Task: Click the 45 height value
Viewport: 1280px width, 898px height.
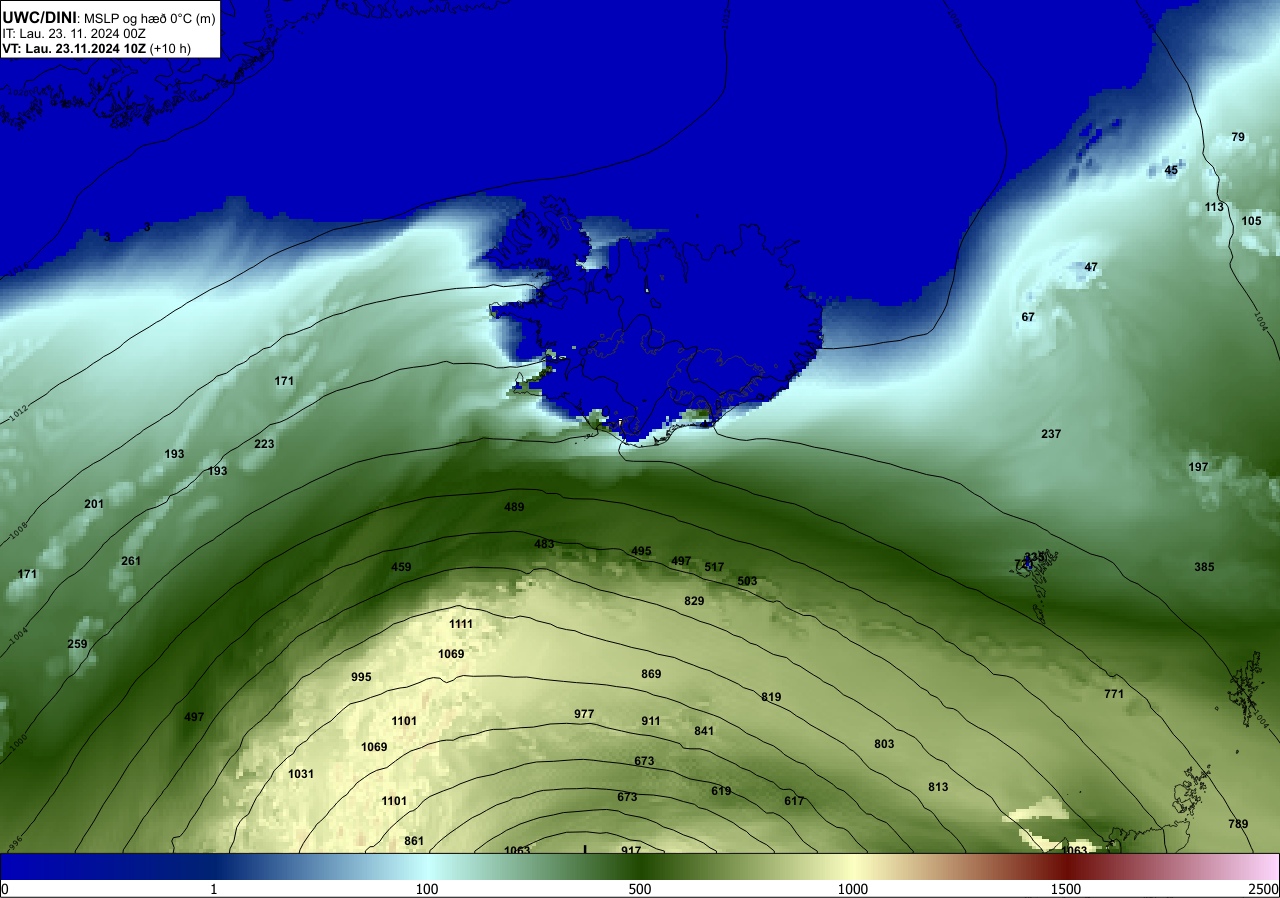Action: click(x=1171, y=170)
